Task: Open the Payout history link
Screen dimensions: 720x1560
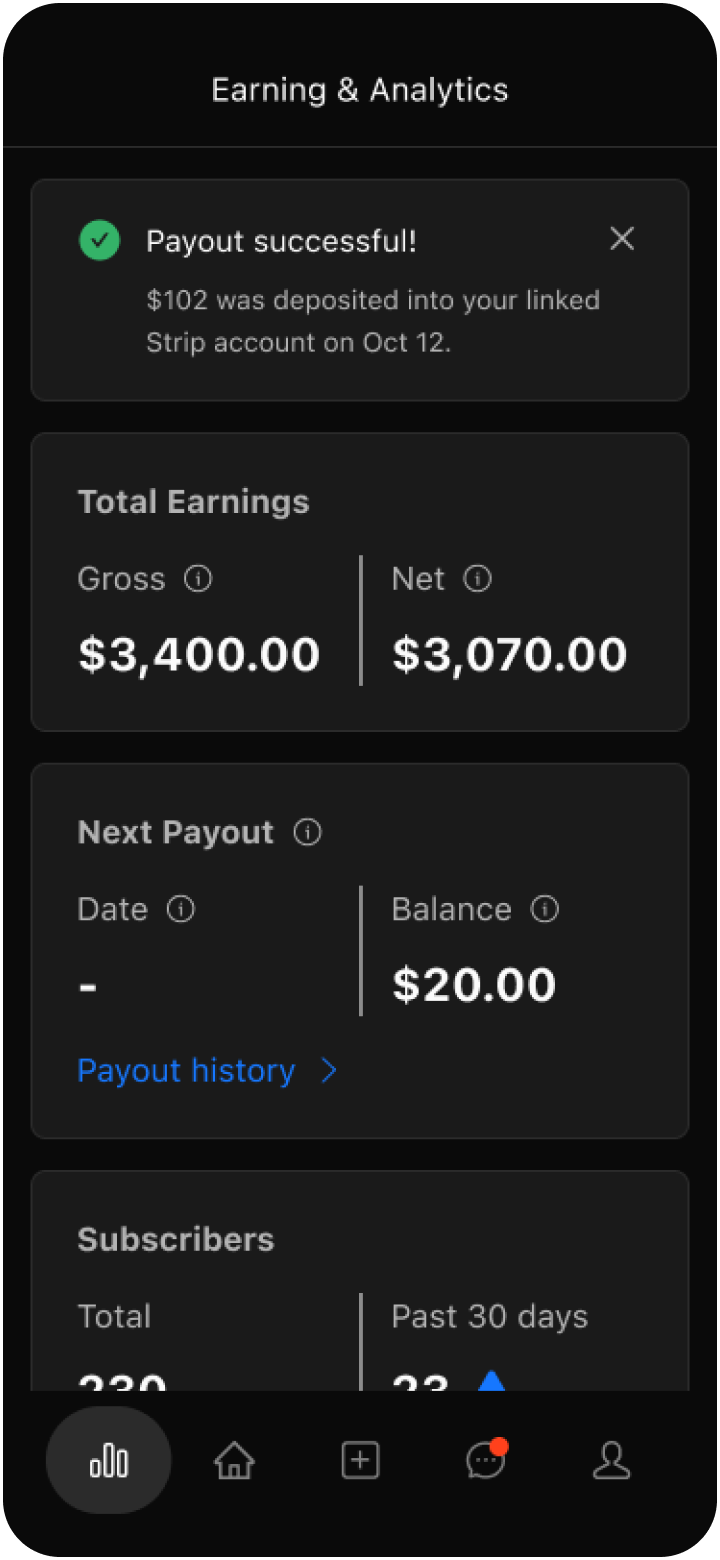Action: 186,1071
